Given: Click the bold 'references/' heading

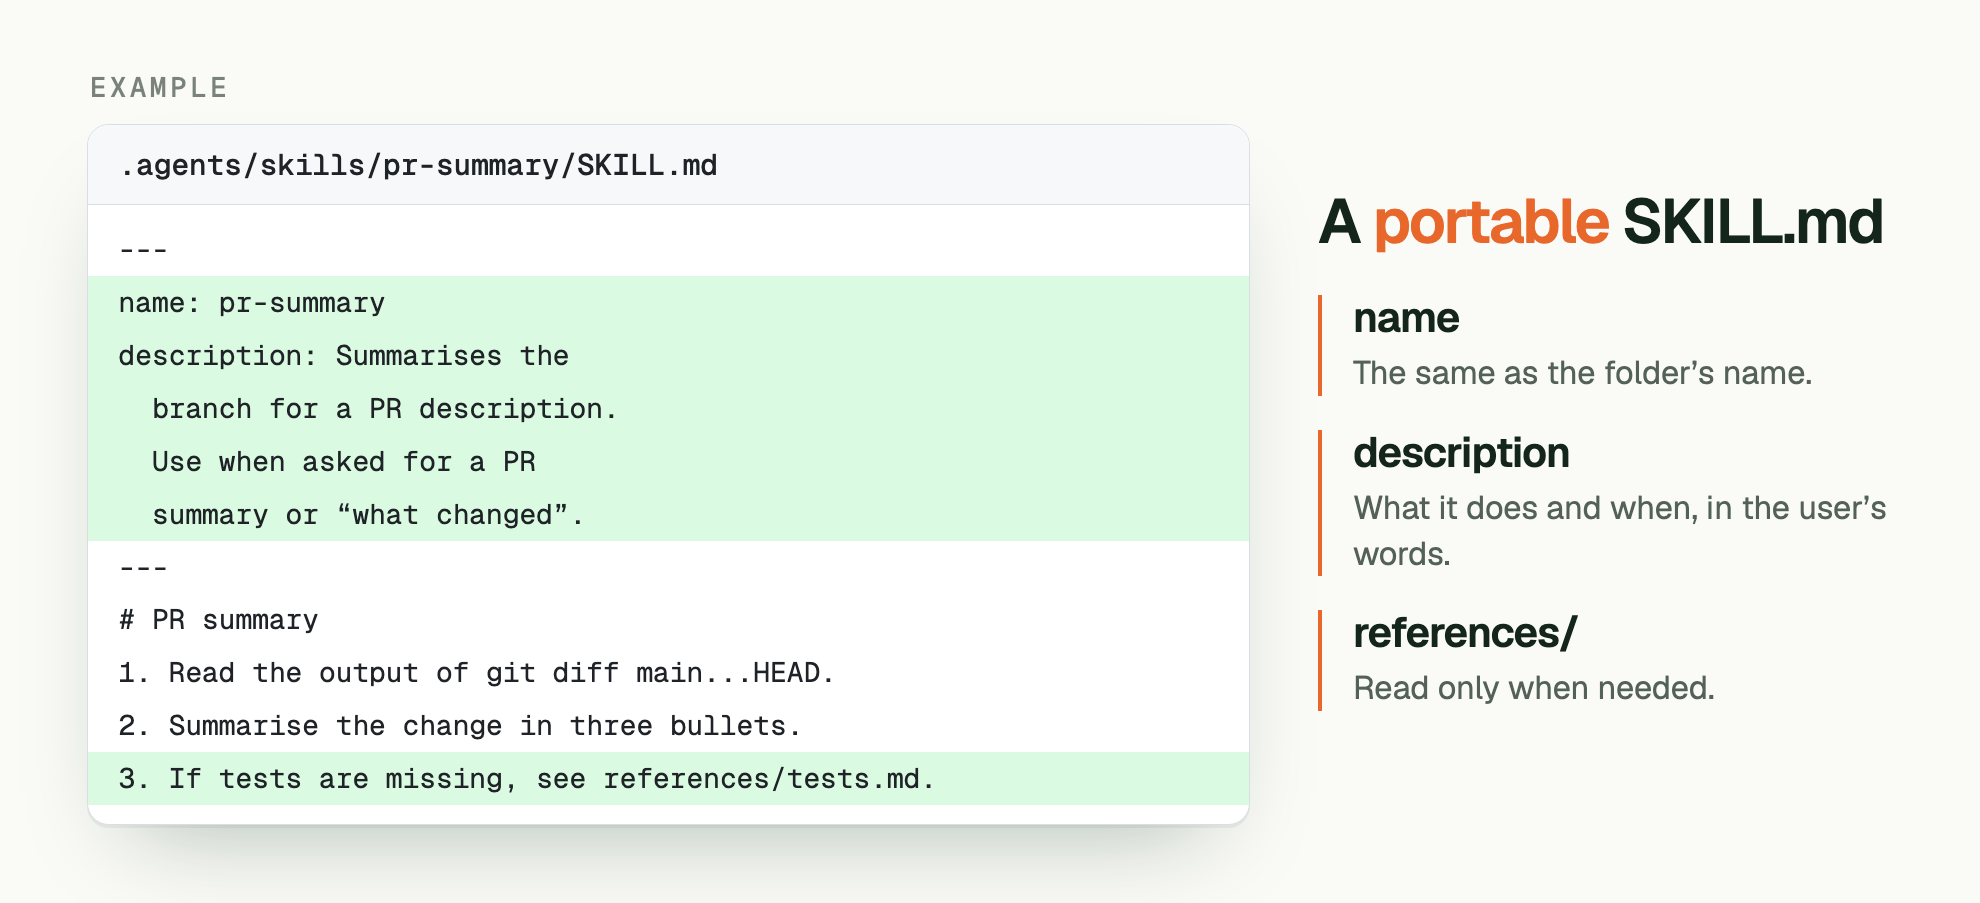Looking at the screenshot, I should pyautogui.click(x=1465, y=633).
